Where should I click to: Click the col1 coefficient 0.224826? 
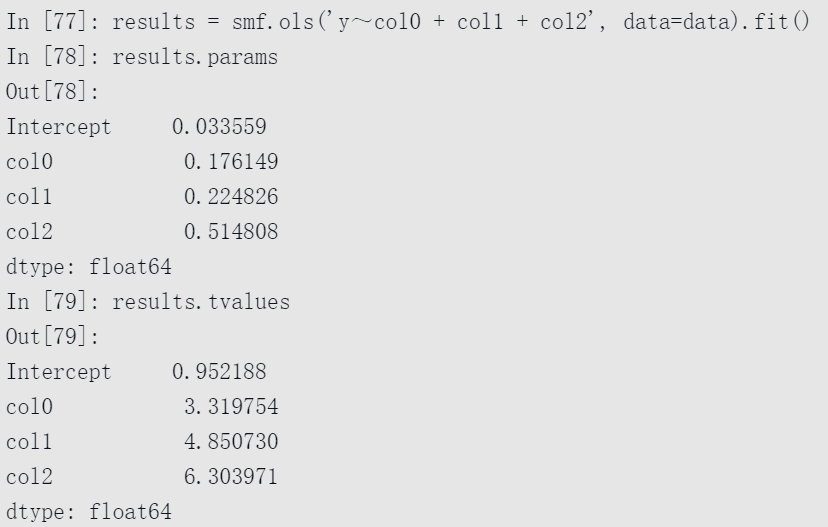pos(231,196)
